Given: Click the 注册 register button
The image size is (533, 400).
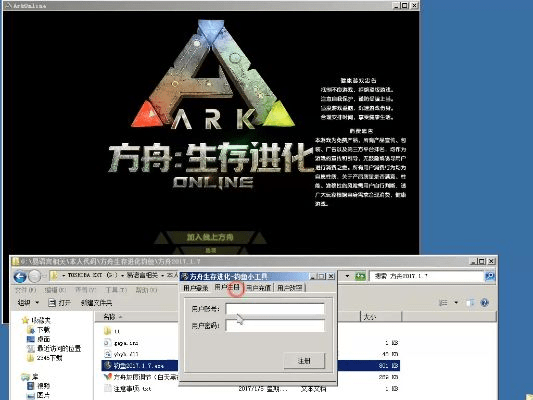Looking at the screenshot, I should pyautogui.click(x=304, y=361).
